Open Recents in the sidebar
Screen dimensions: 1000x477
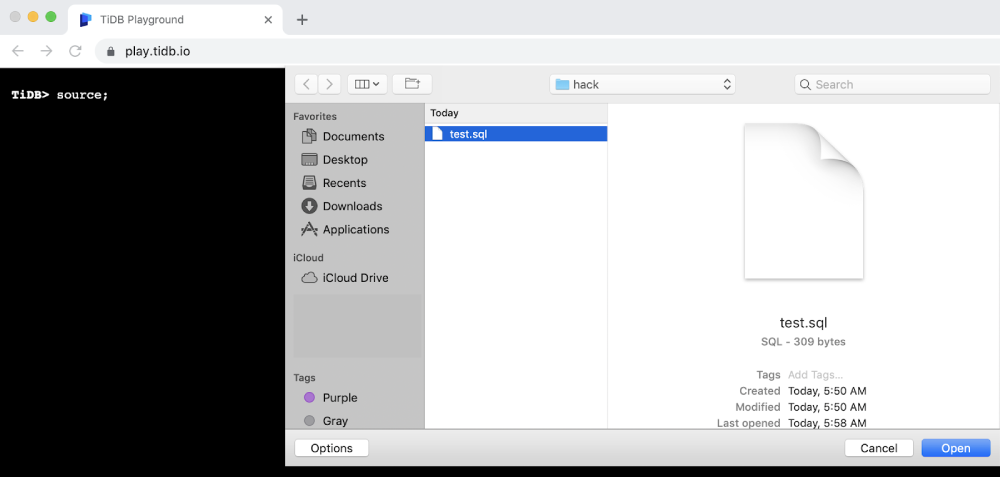pos(344,183)
